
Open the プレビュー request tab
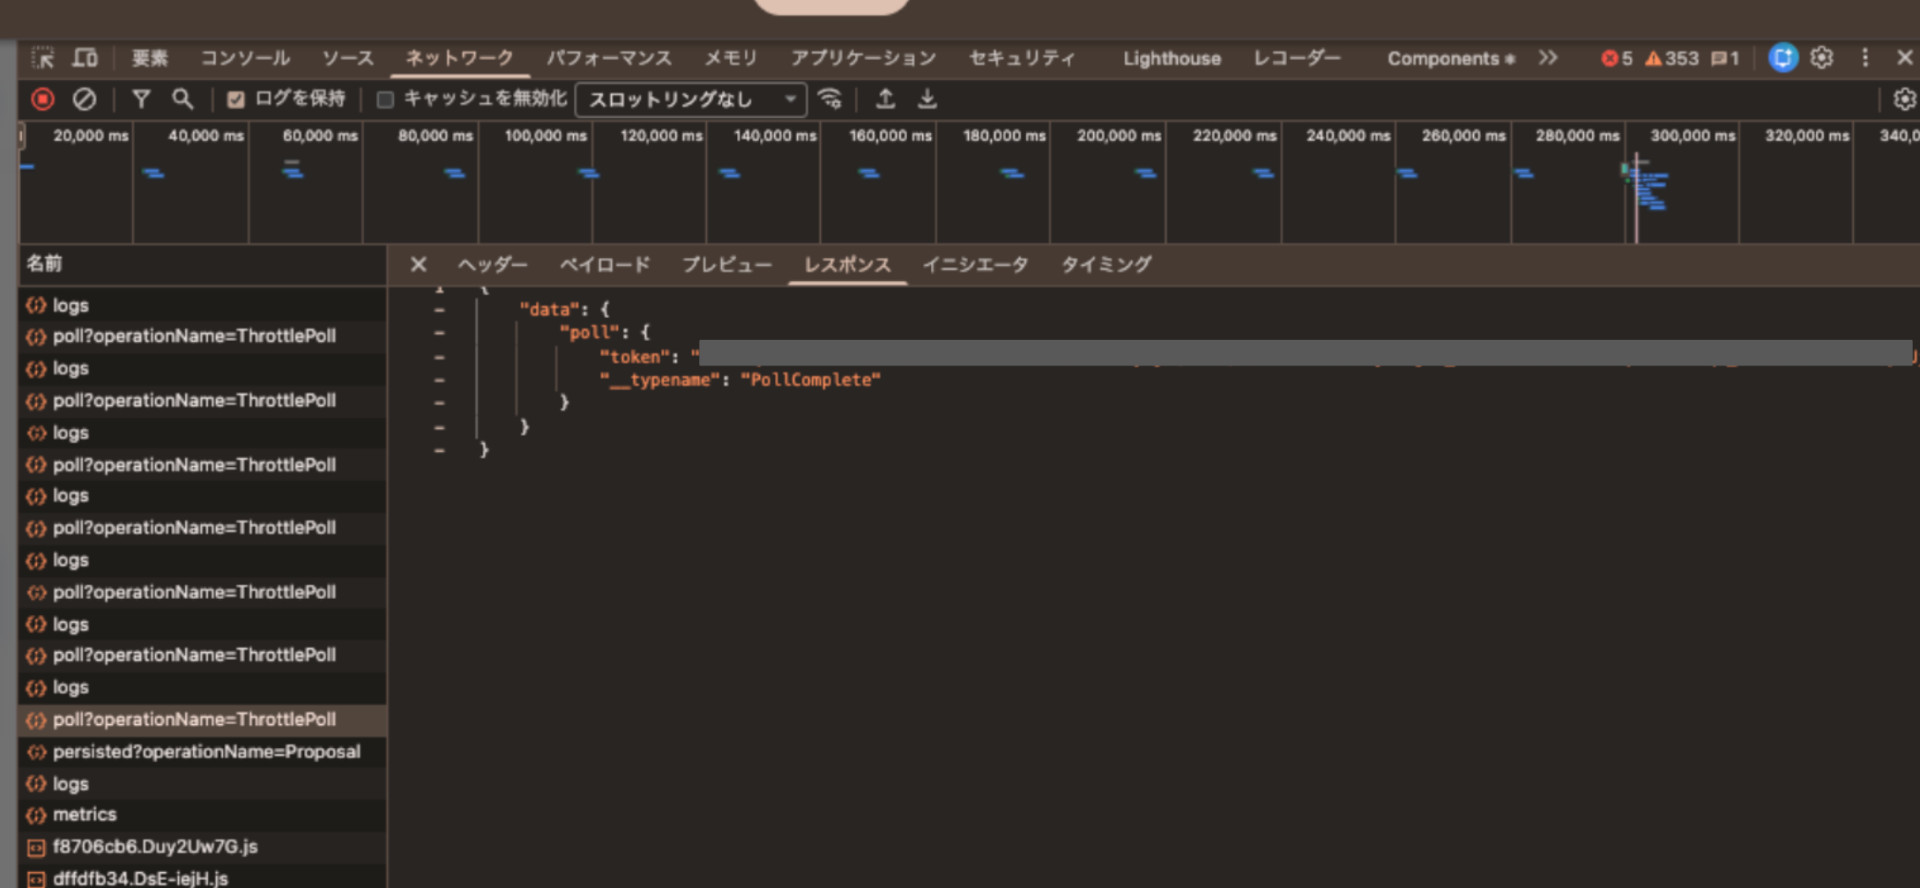(x=727, y=264)
